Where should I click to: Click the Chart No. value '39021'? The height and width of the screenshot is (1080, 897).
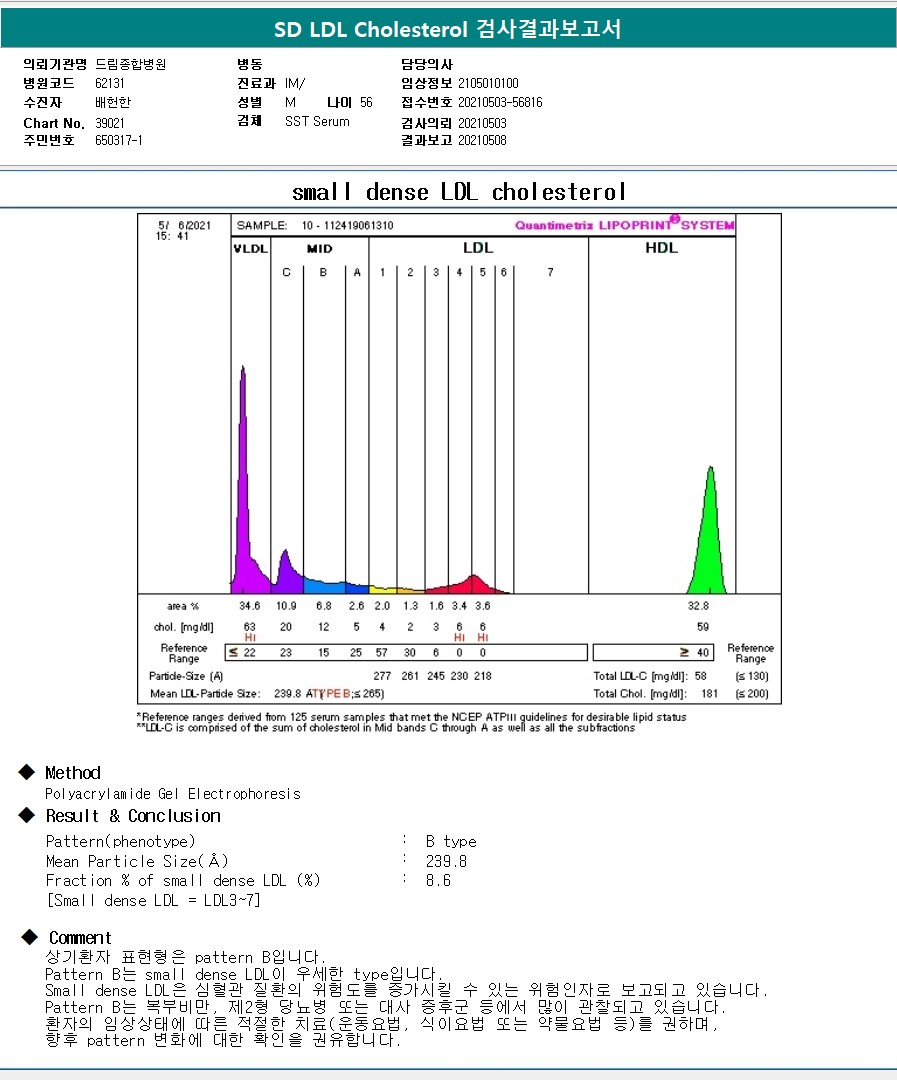point(110,123)
